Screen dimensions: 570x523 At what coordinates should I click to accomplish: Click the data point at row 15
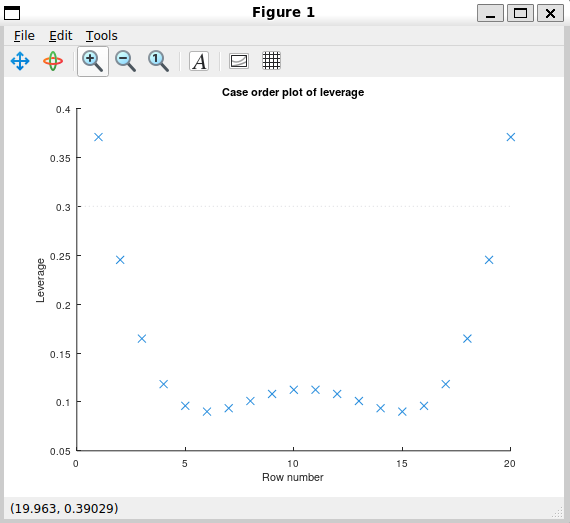coord(402,412)
